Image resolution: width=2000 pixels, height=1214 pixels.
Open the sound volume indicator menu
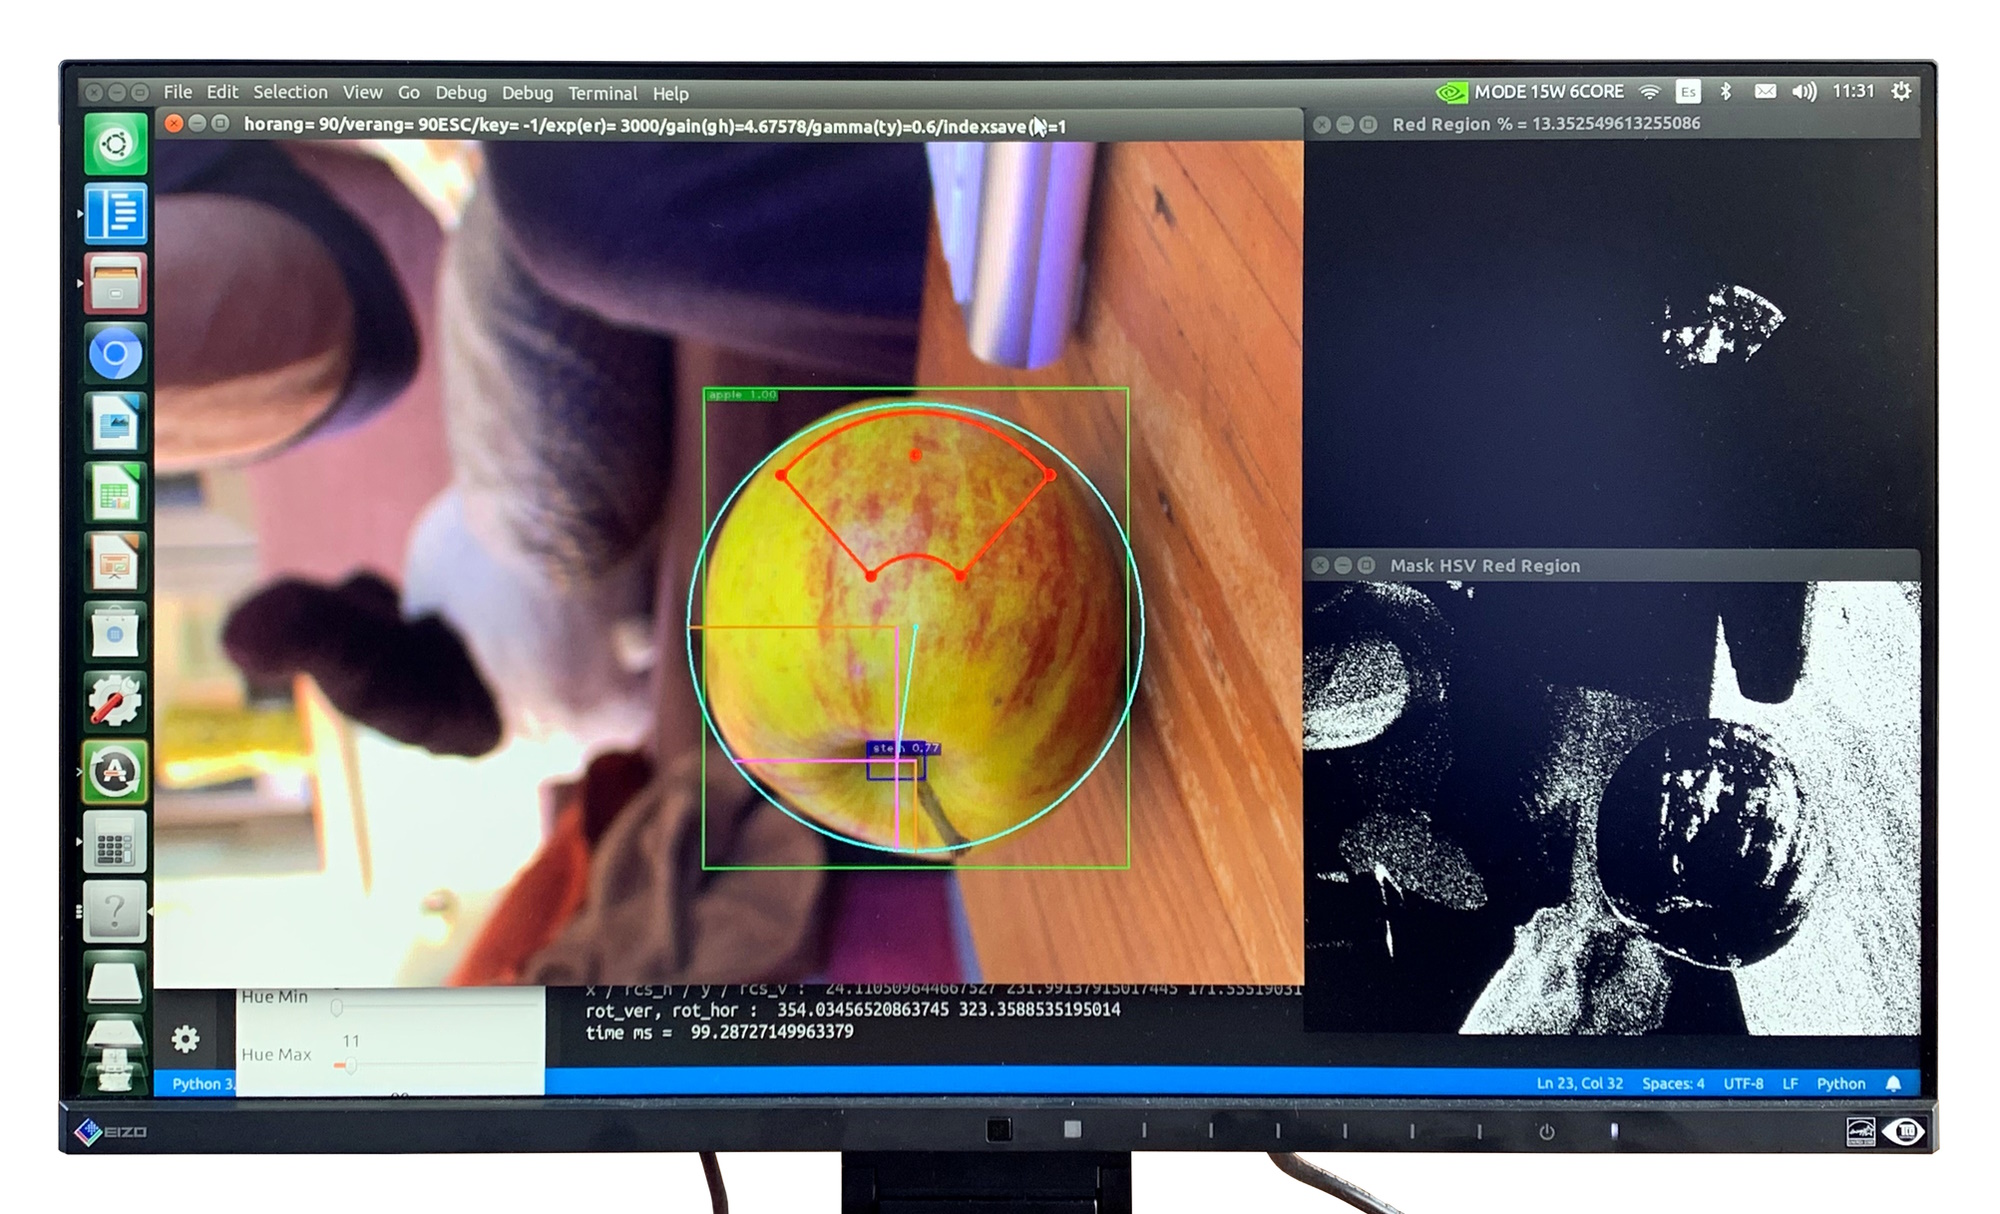tap(1804, 92)
